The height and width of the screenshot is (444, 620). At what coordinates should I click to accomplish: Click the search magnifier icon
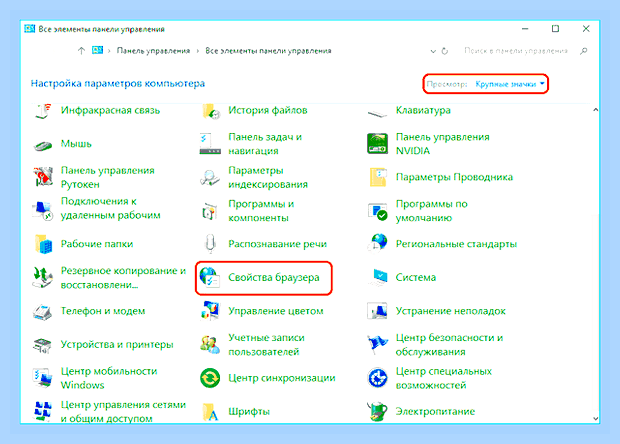click(584, 51)
